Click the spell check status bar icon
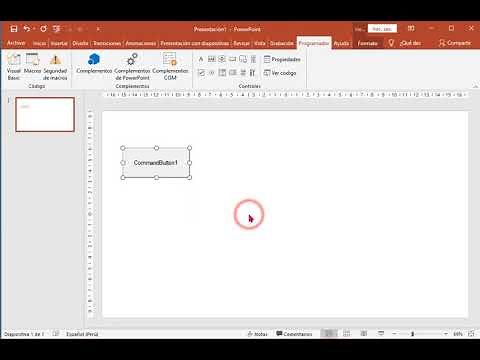Viewport: 480px width, 360px height. [x=56, y=333]
